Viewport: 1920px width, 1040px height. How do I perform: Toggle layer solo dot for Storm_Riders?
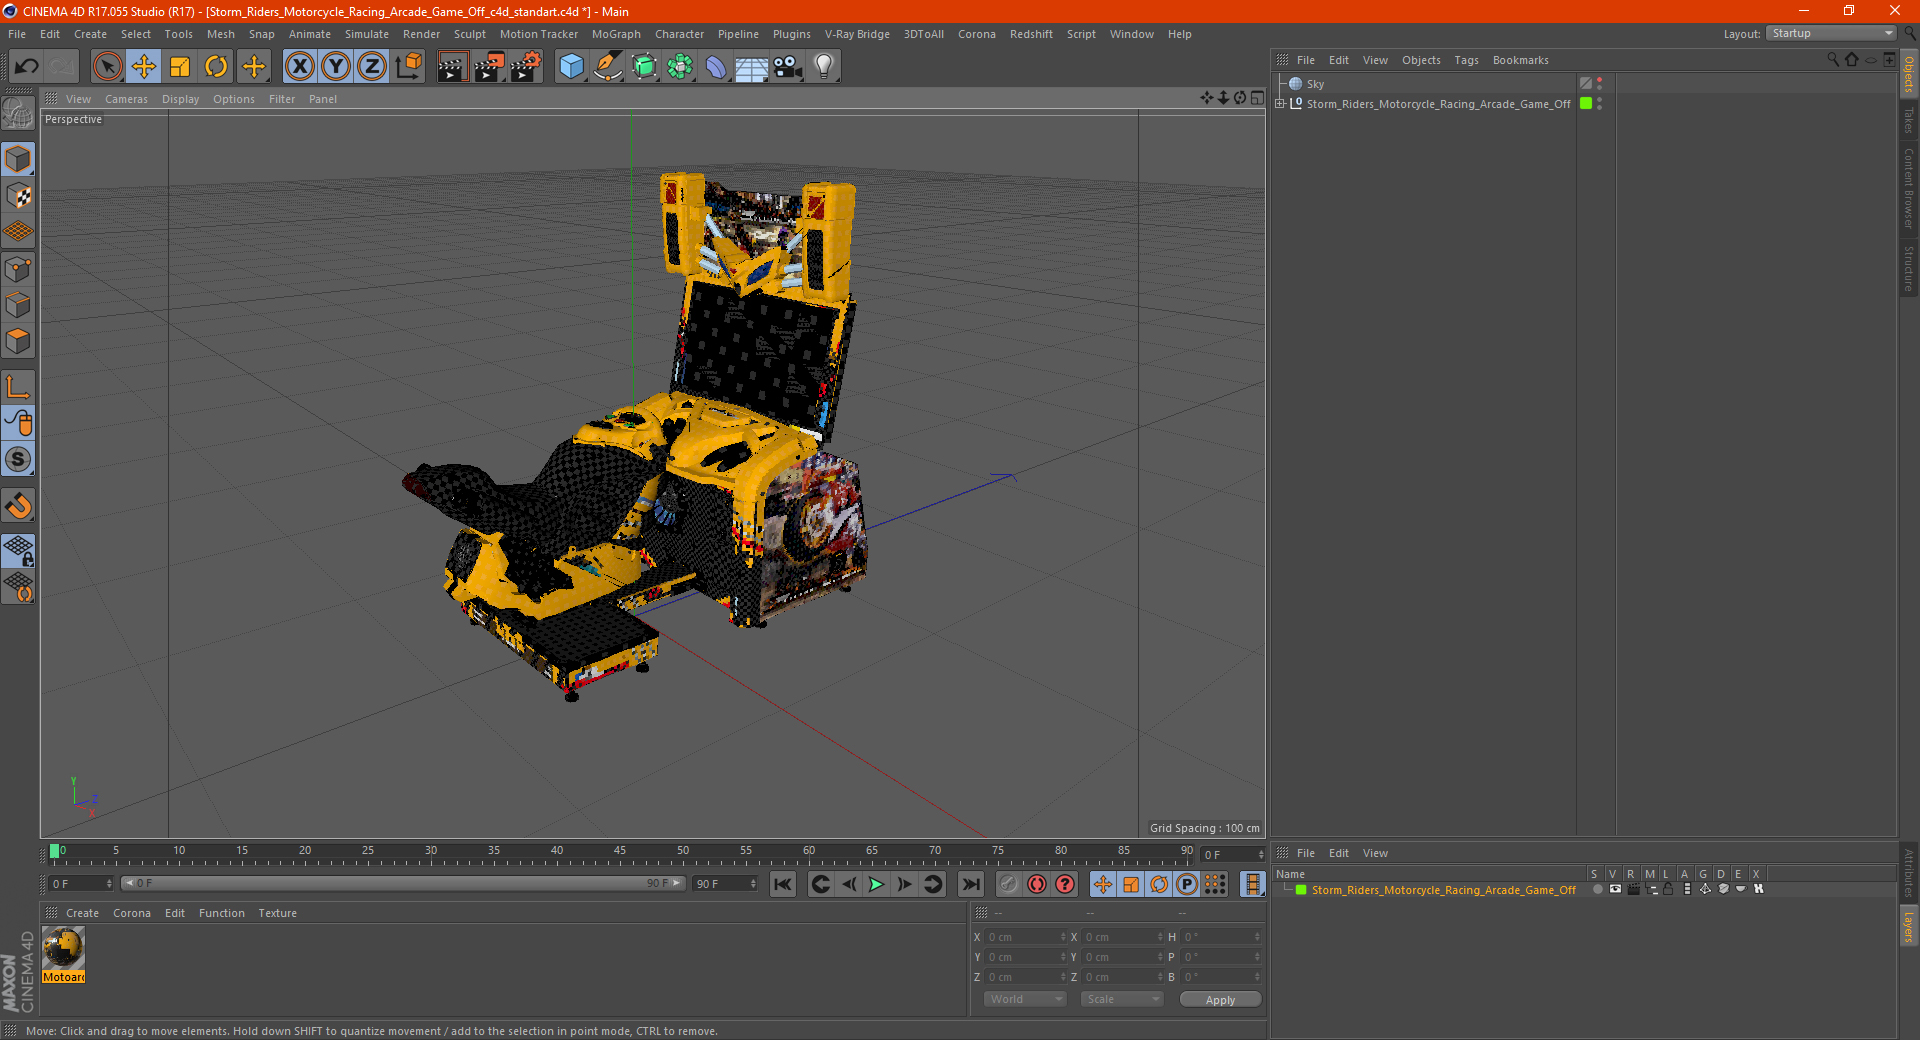1597,889
